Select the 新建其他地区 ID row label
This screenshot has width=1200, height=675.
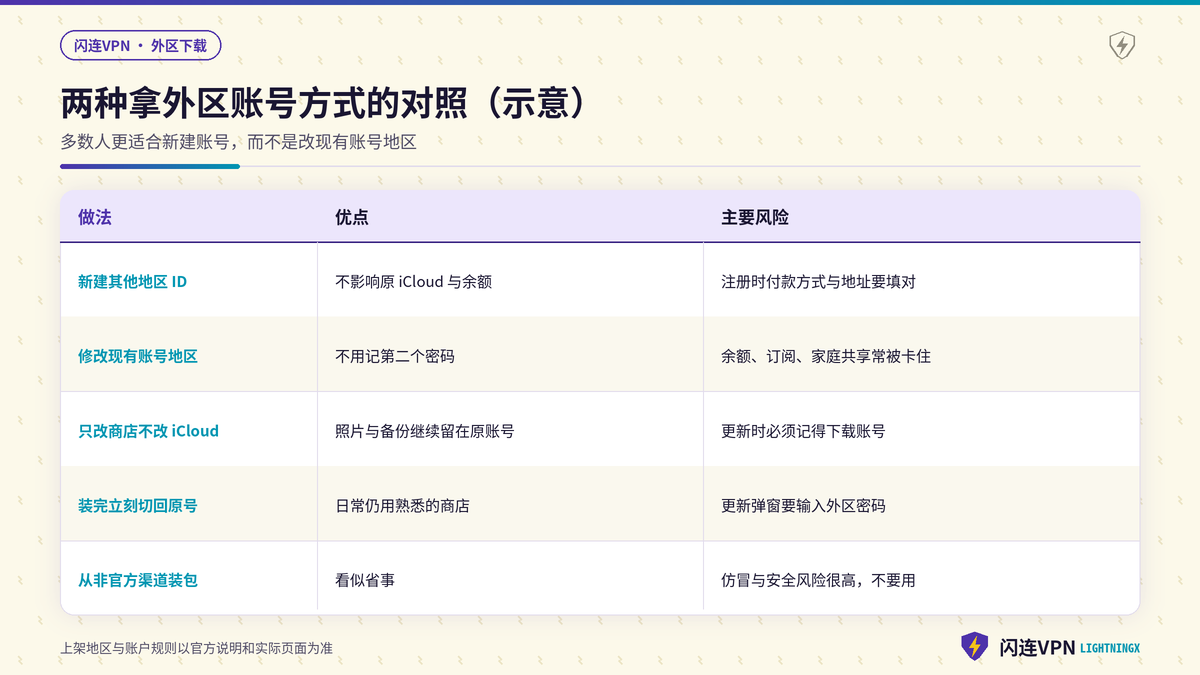(132, 282)
